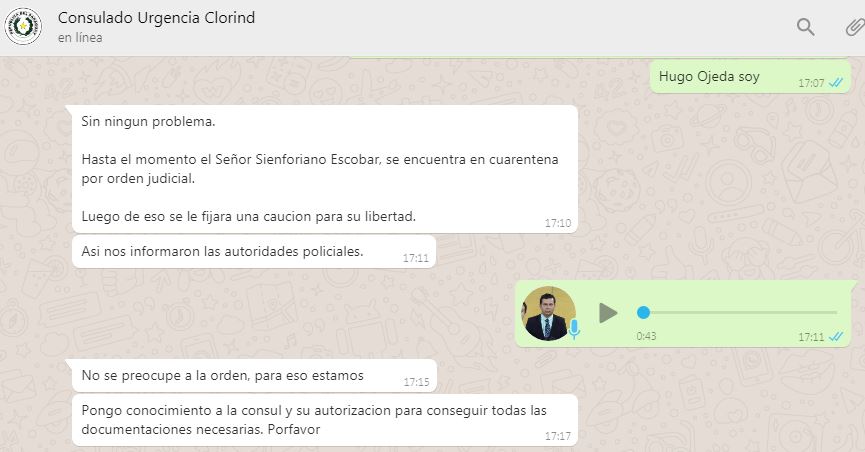Play the 0:43 voice message
This screenshot has height=452, width=865.
coord(608,313)
